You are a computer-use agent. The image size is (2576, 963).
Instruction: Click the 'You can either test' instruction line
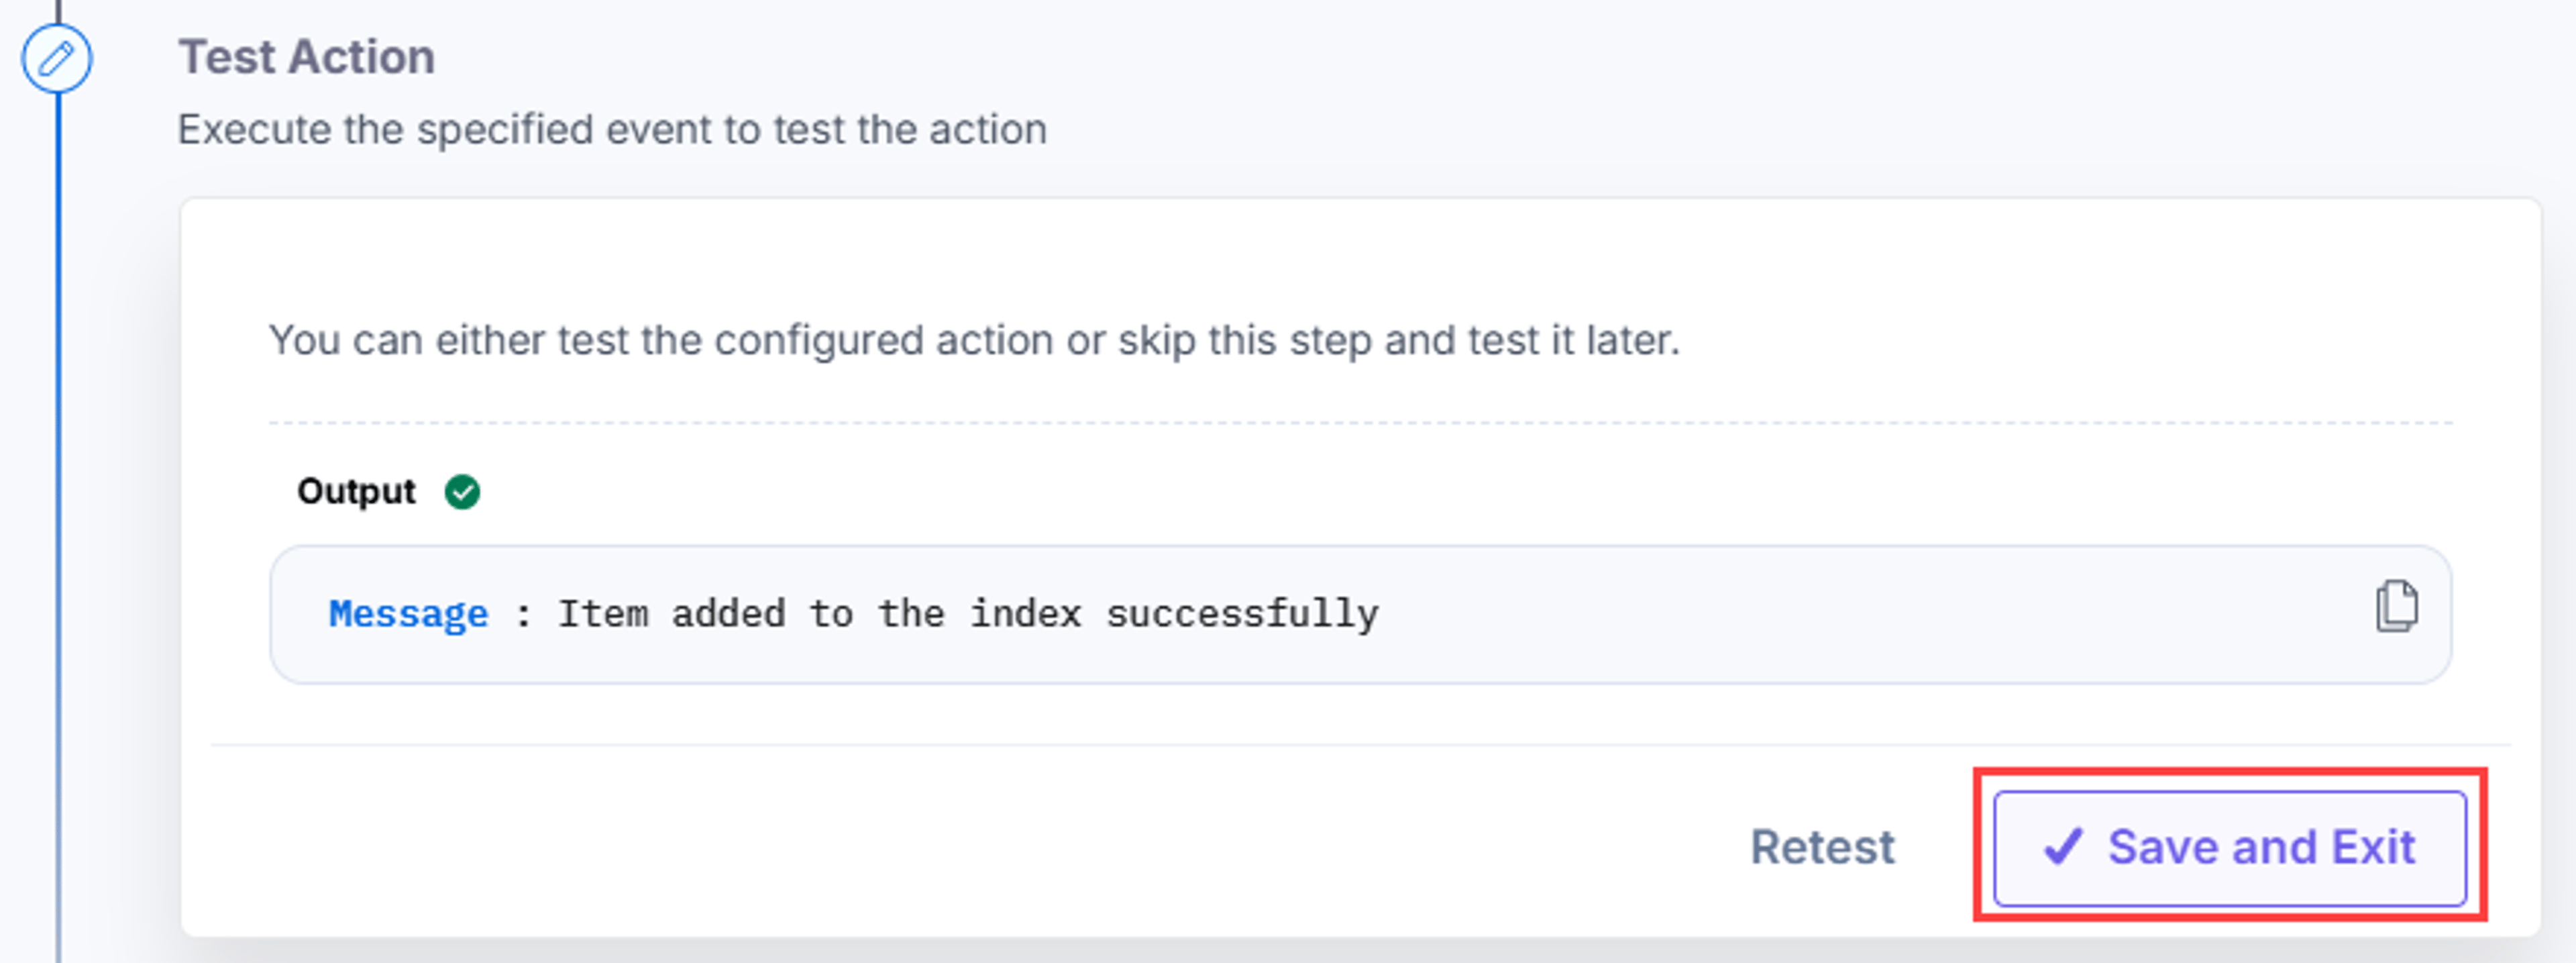click(974, 341)
